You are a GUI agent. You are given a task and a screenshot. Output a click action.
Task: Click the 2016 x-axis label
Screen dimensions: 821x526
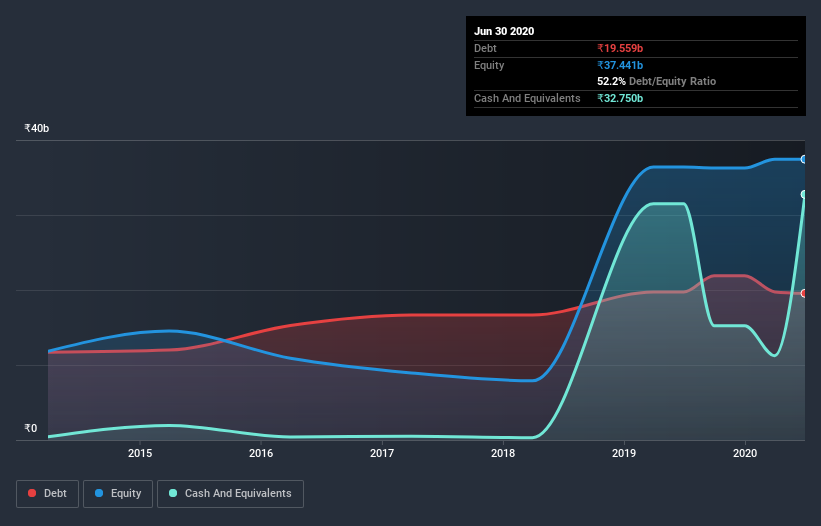pyautogui.click(x=261, y=453)
